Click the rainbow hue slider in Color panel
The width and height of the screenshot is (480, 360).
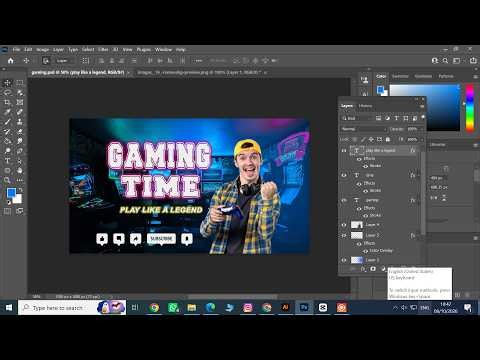click(470, 108)
